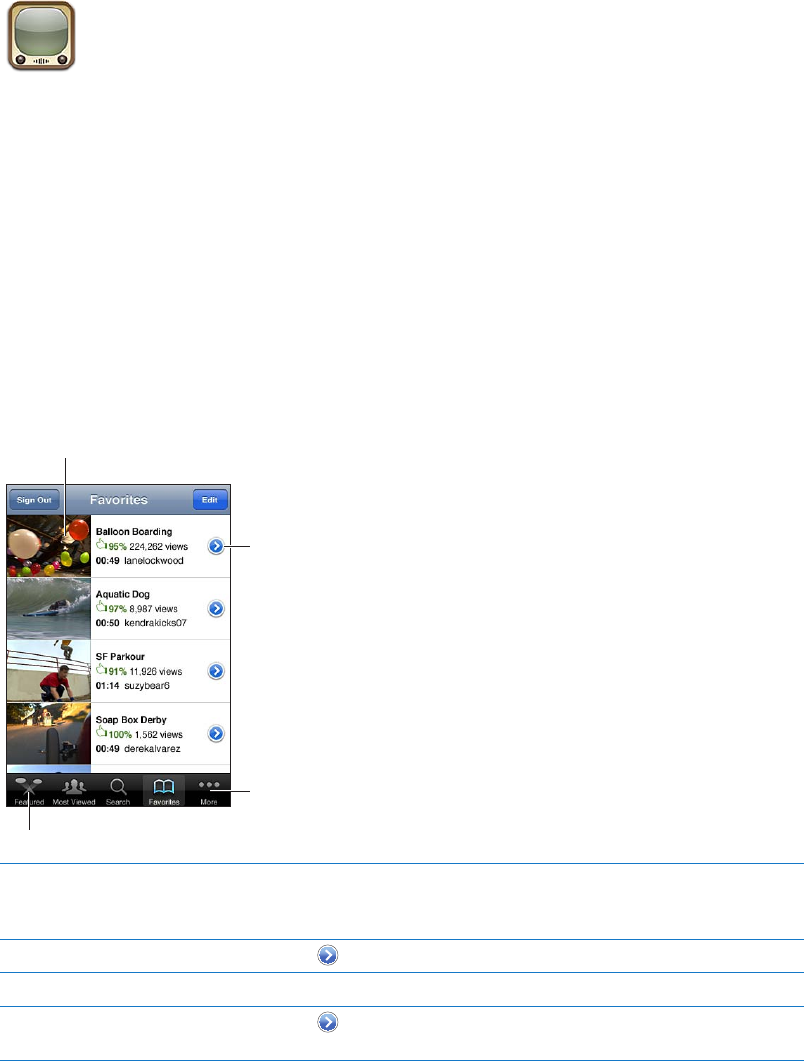Image resolution: width=804 pixels, height=1061 pixels.
Task: Open the Balloon Boarding video thumbnail
Action: (49, 546)
